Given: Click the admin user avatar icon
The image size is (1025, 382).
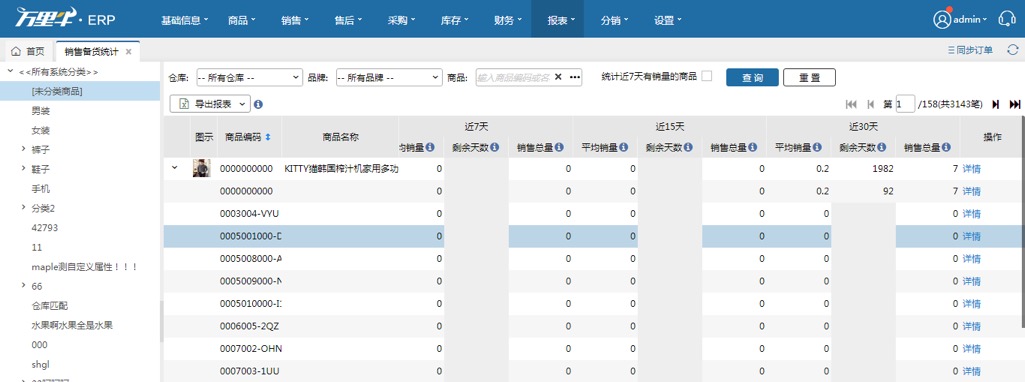Looking at the screenshot, I should [x=942, y=20].
